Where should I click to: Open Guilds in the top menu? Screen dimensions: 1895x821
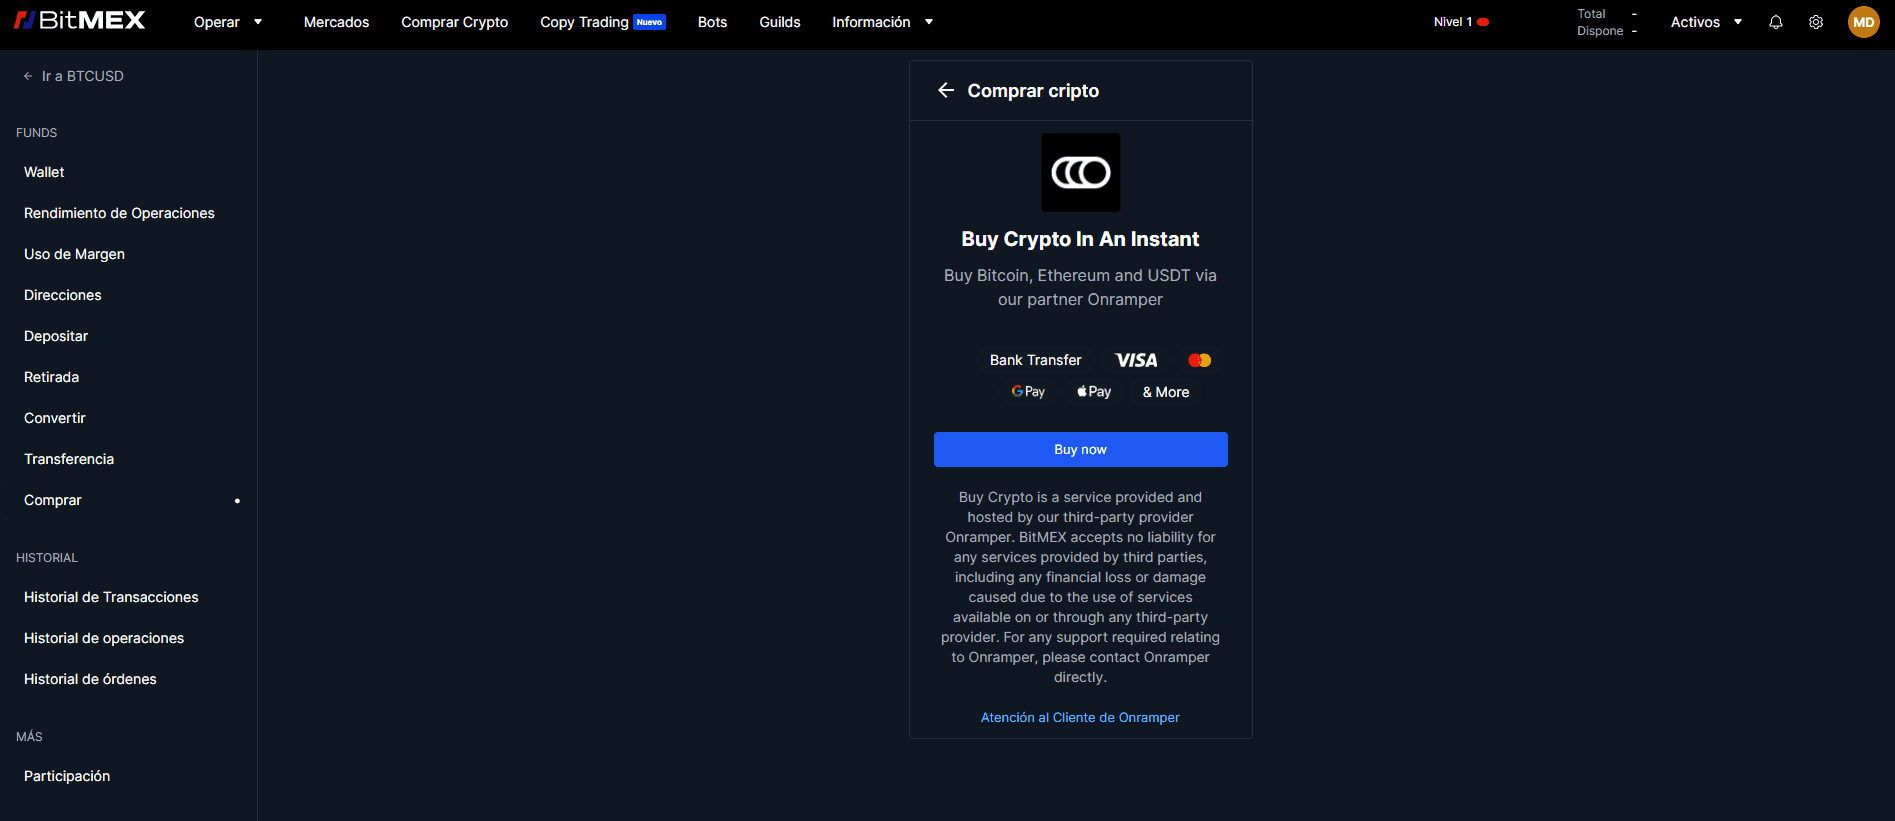point(780,22)
